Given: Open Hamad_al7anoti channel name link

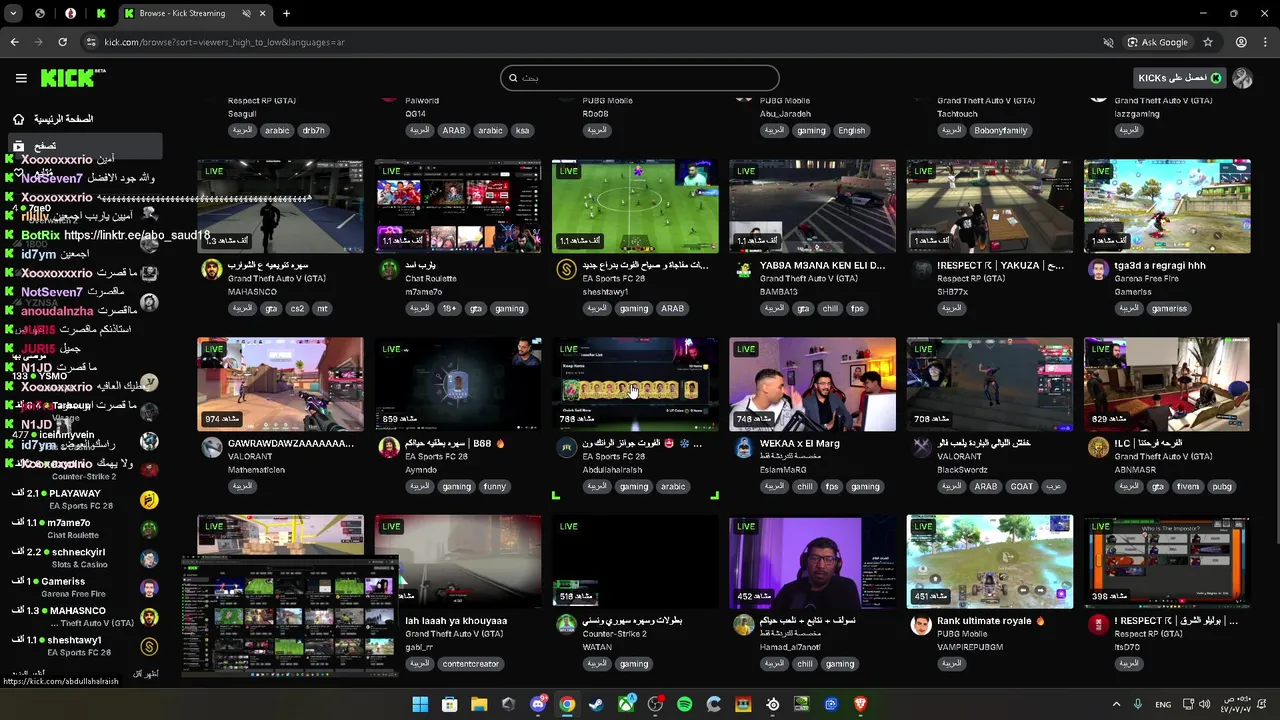Looking at the screenshot, I should [790, 647].
